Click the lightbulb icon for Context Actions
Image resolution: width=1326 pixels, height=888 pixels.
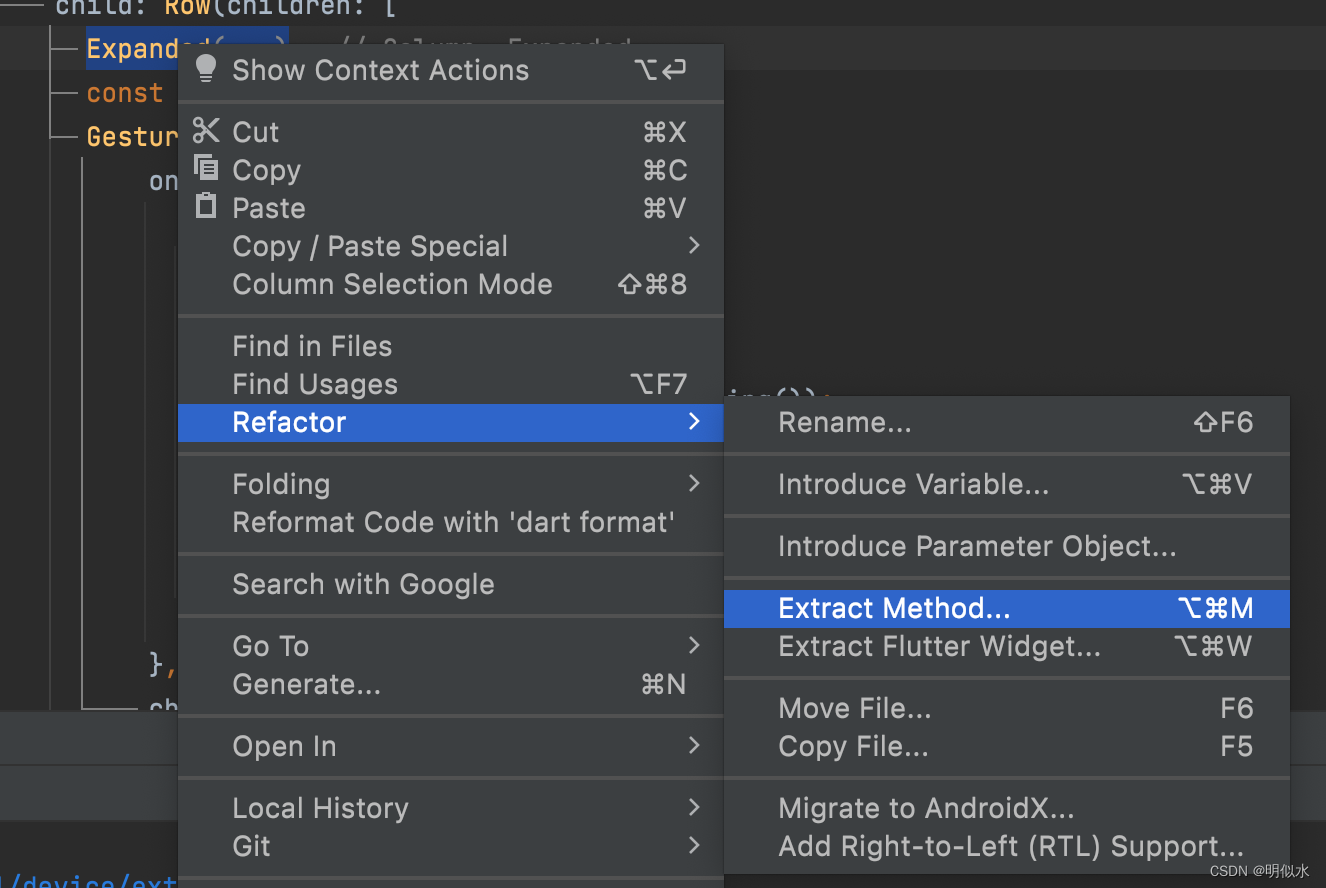[x=206, y=69]
